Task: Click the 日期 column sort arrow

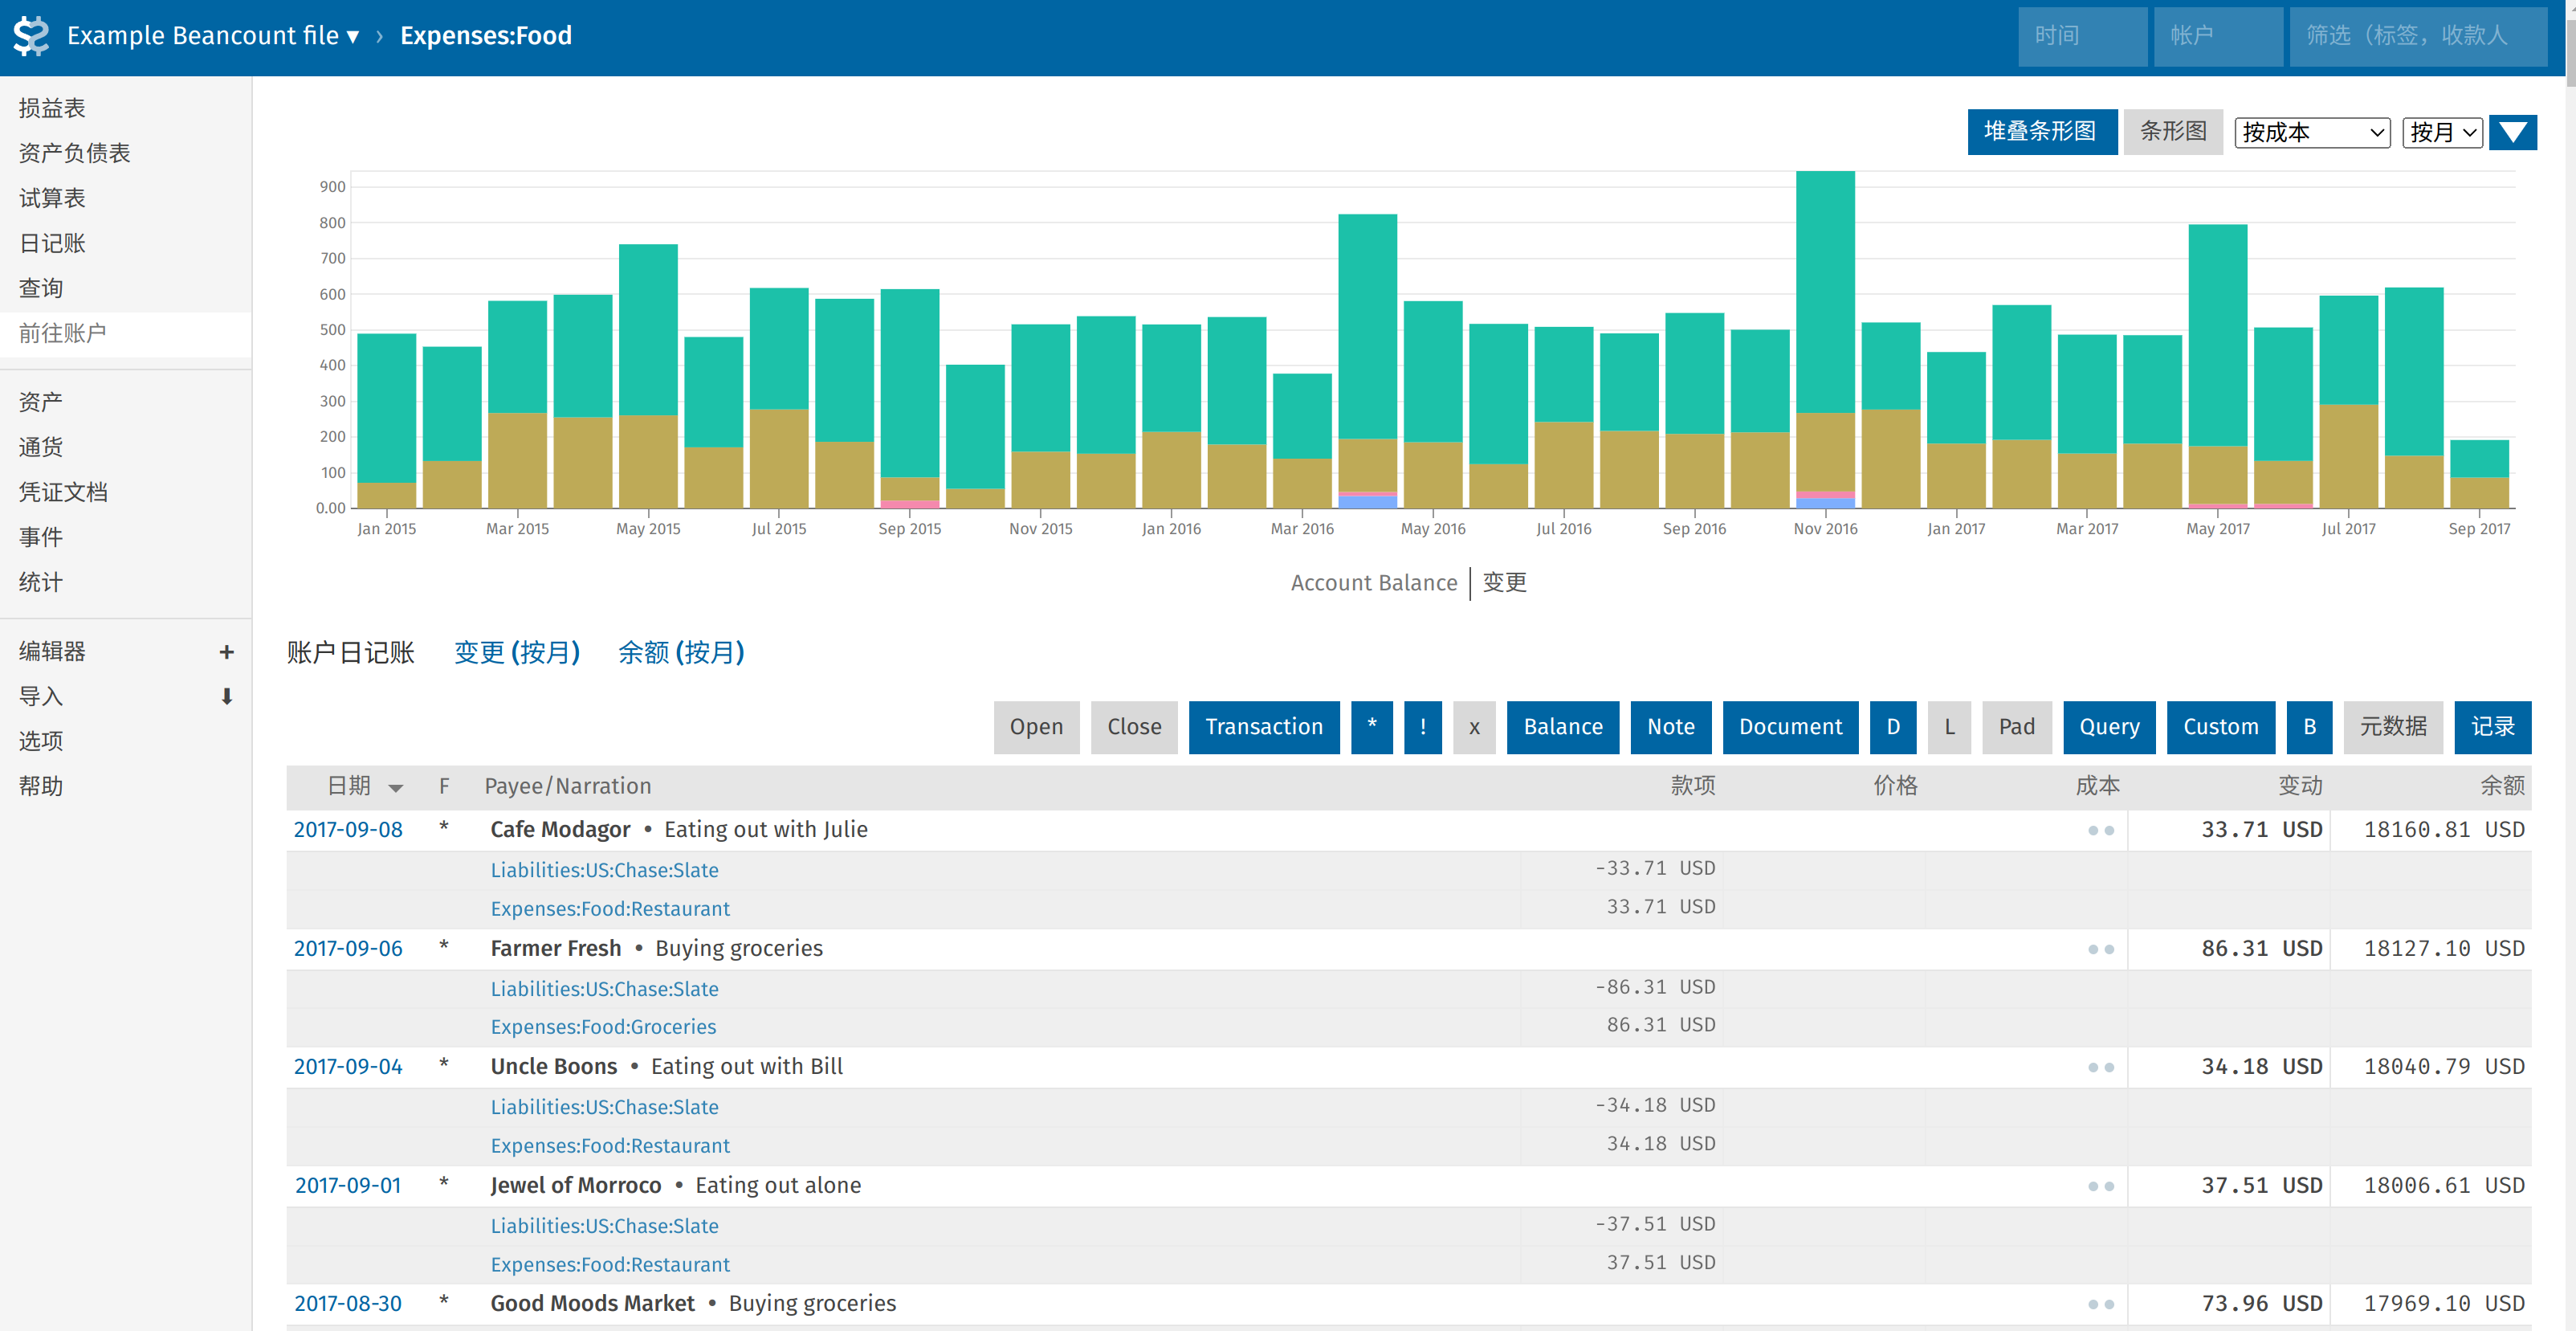Action: 395,788
